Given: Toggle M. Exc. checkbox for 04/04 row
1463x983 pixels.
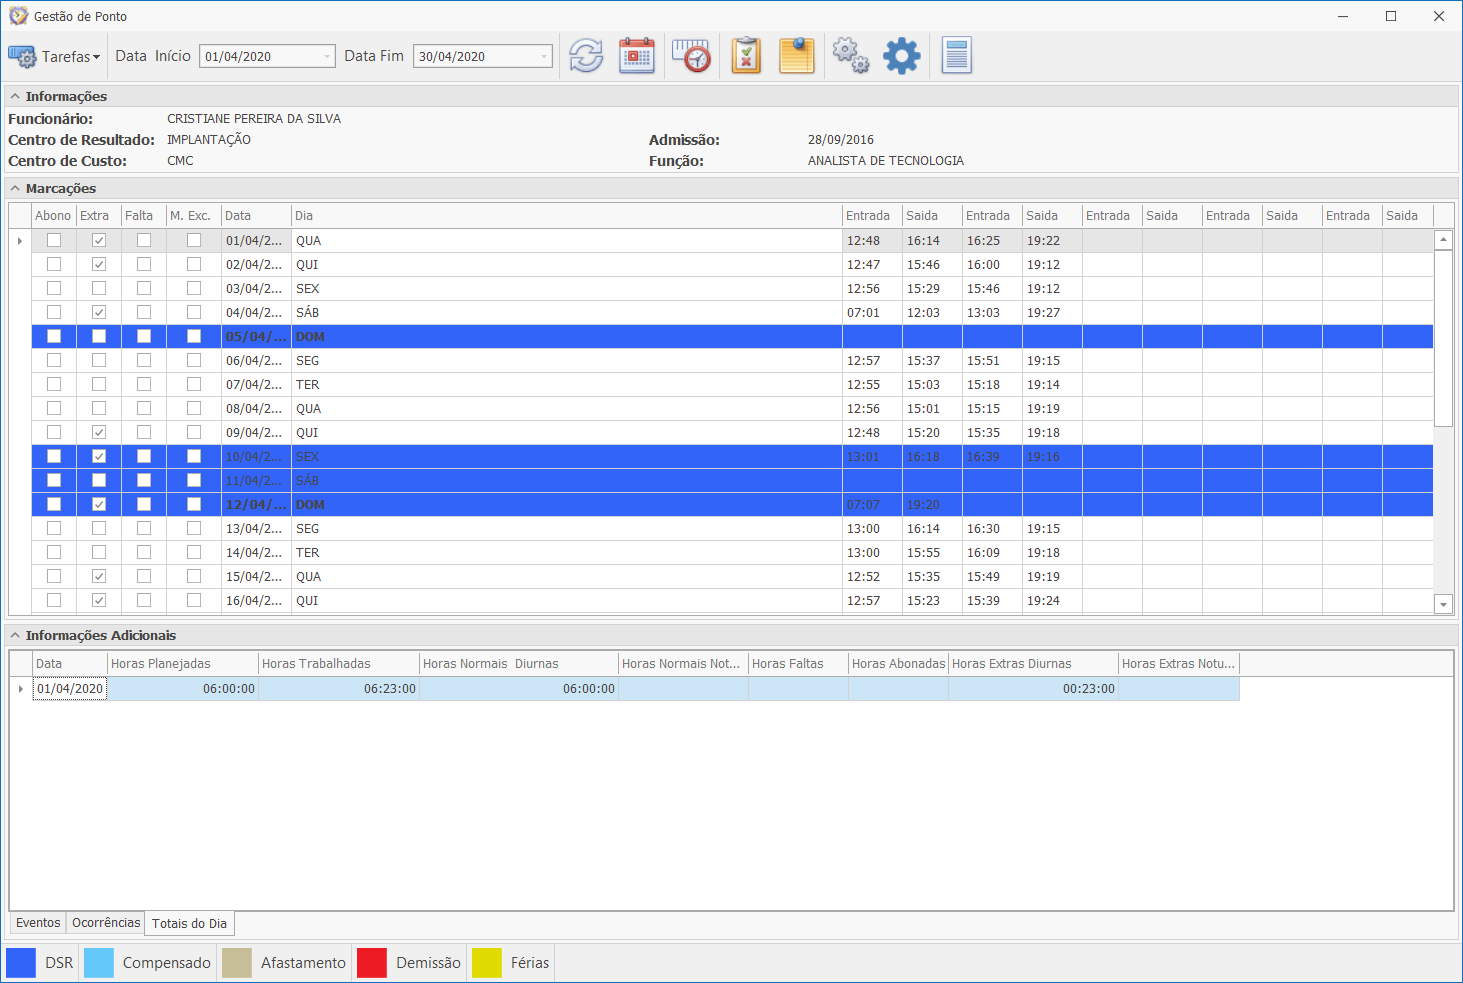Looking at the screenshot, I should tap(194, 312).
